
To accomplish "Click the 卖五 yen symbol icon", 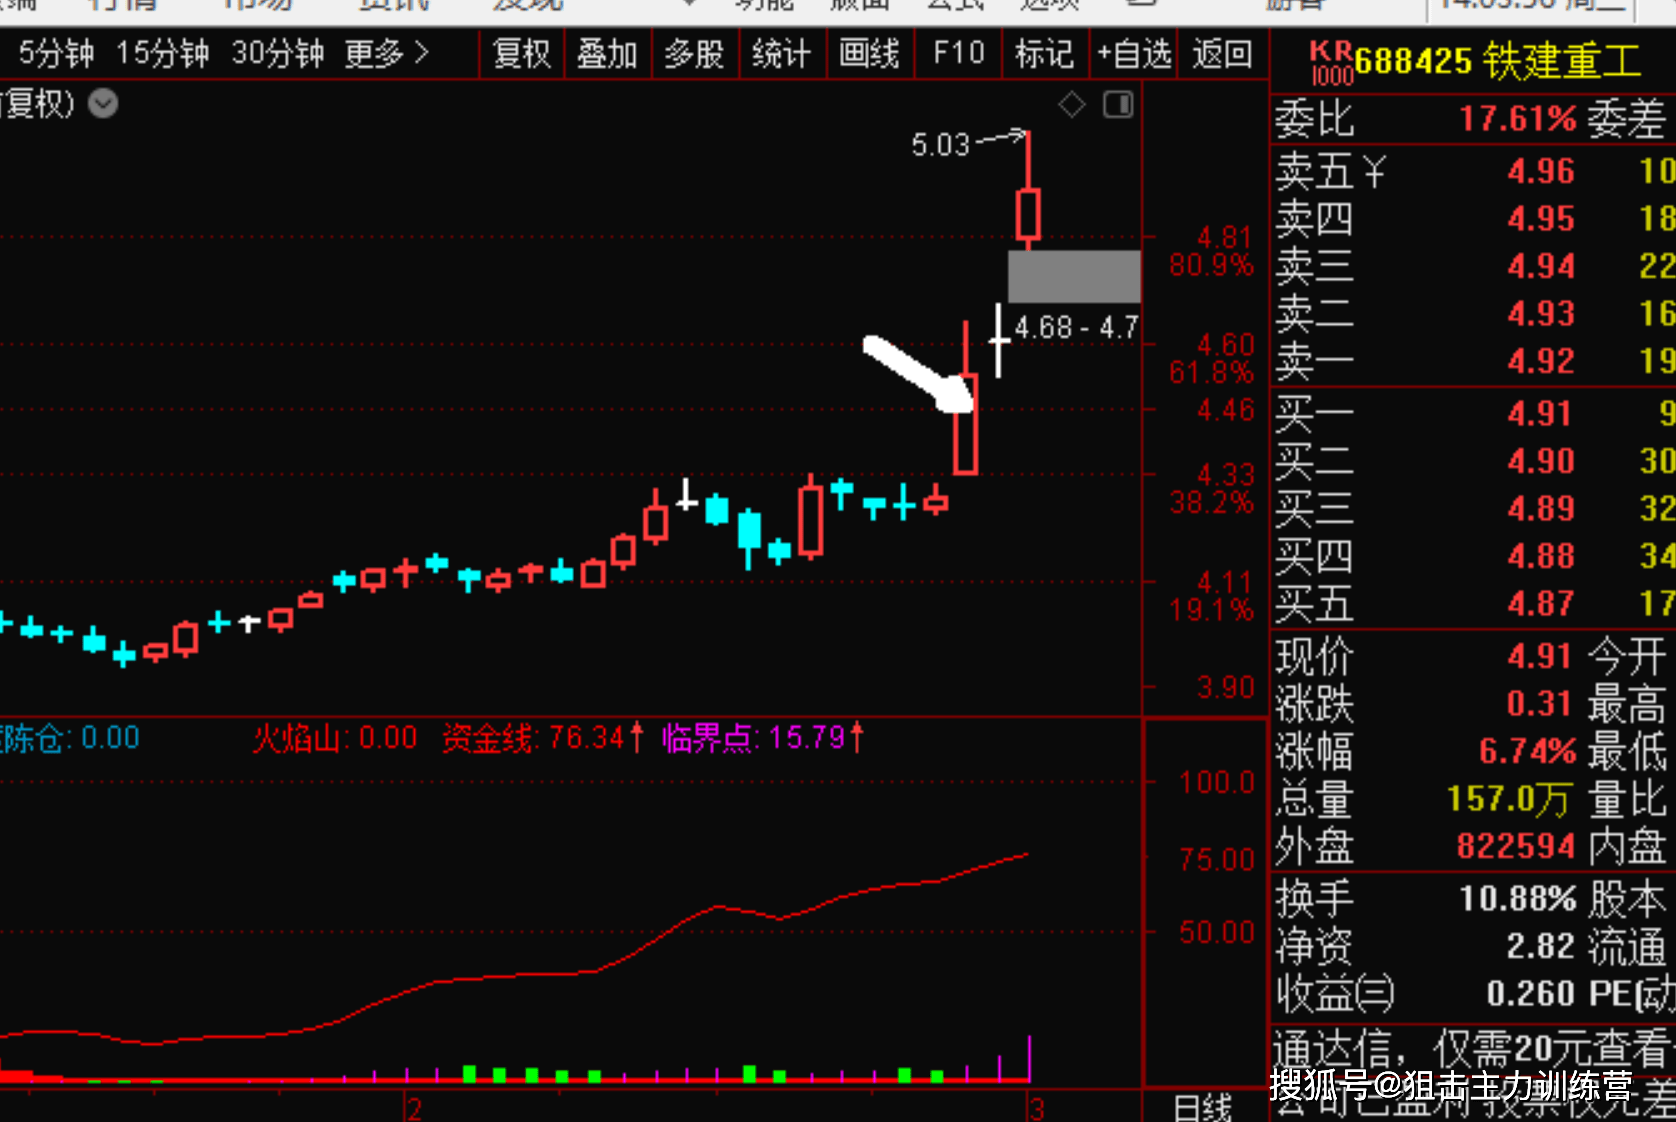I will (1375, 172).
